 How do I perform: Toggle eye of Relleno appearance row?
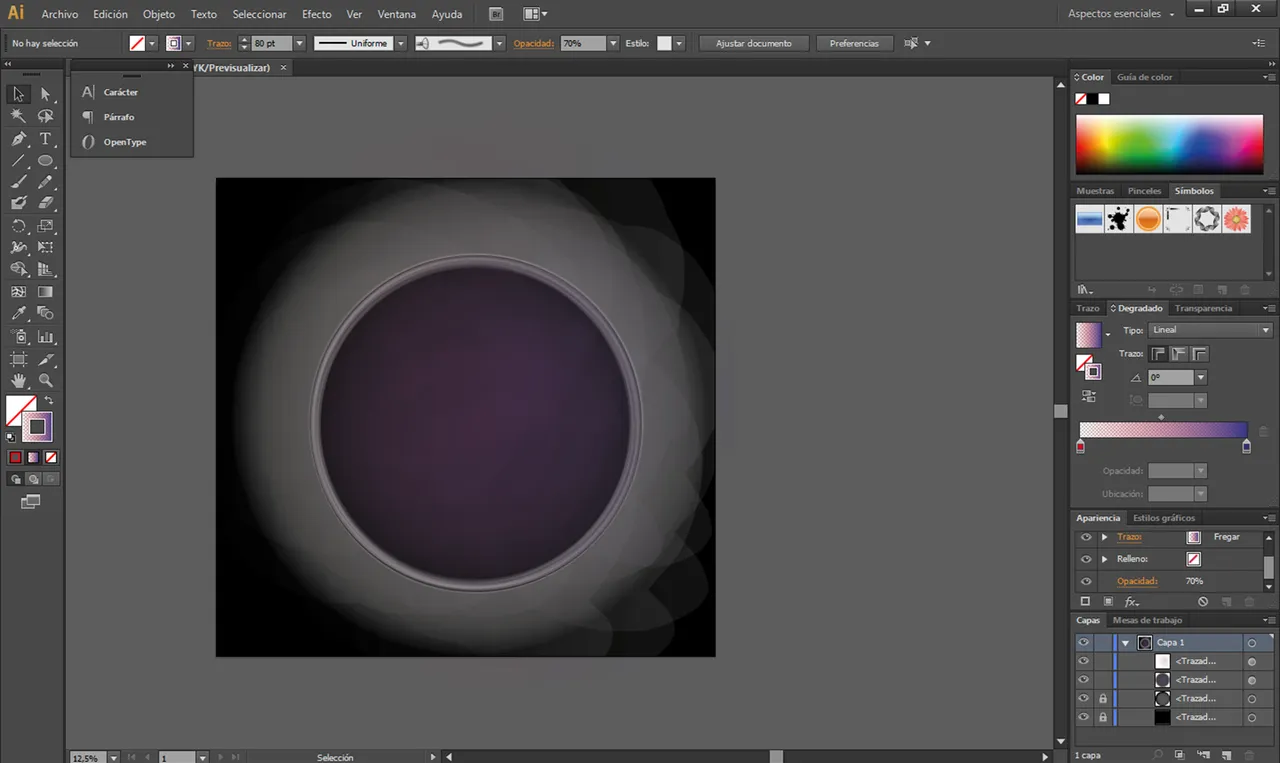[x=1086, y=559]
